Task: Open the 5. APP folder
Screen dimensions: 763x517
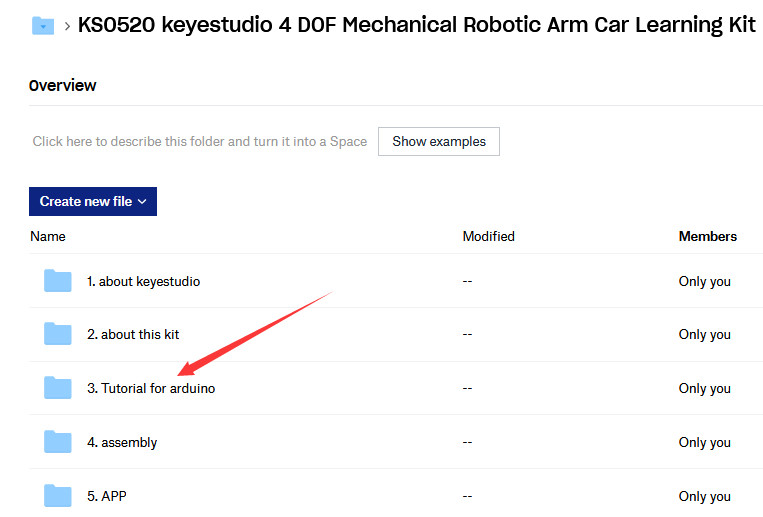Action: click(x=107, y=496)
